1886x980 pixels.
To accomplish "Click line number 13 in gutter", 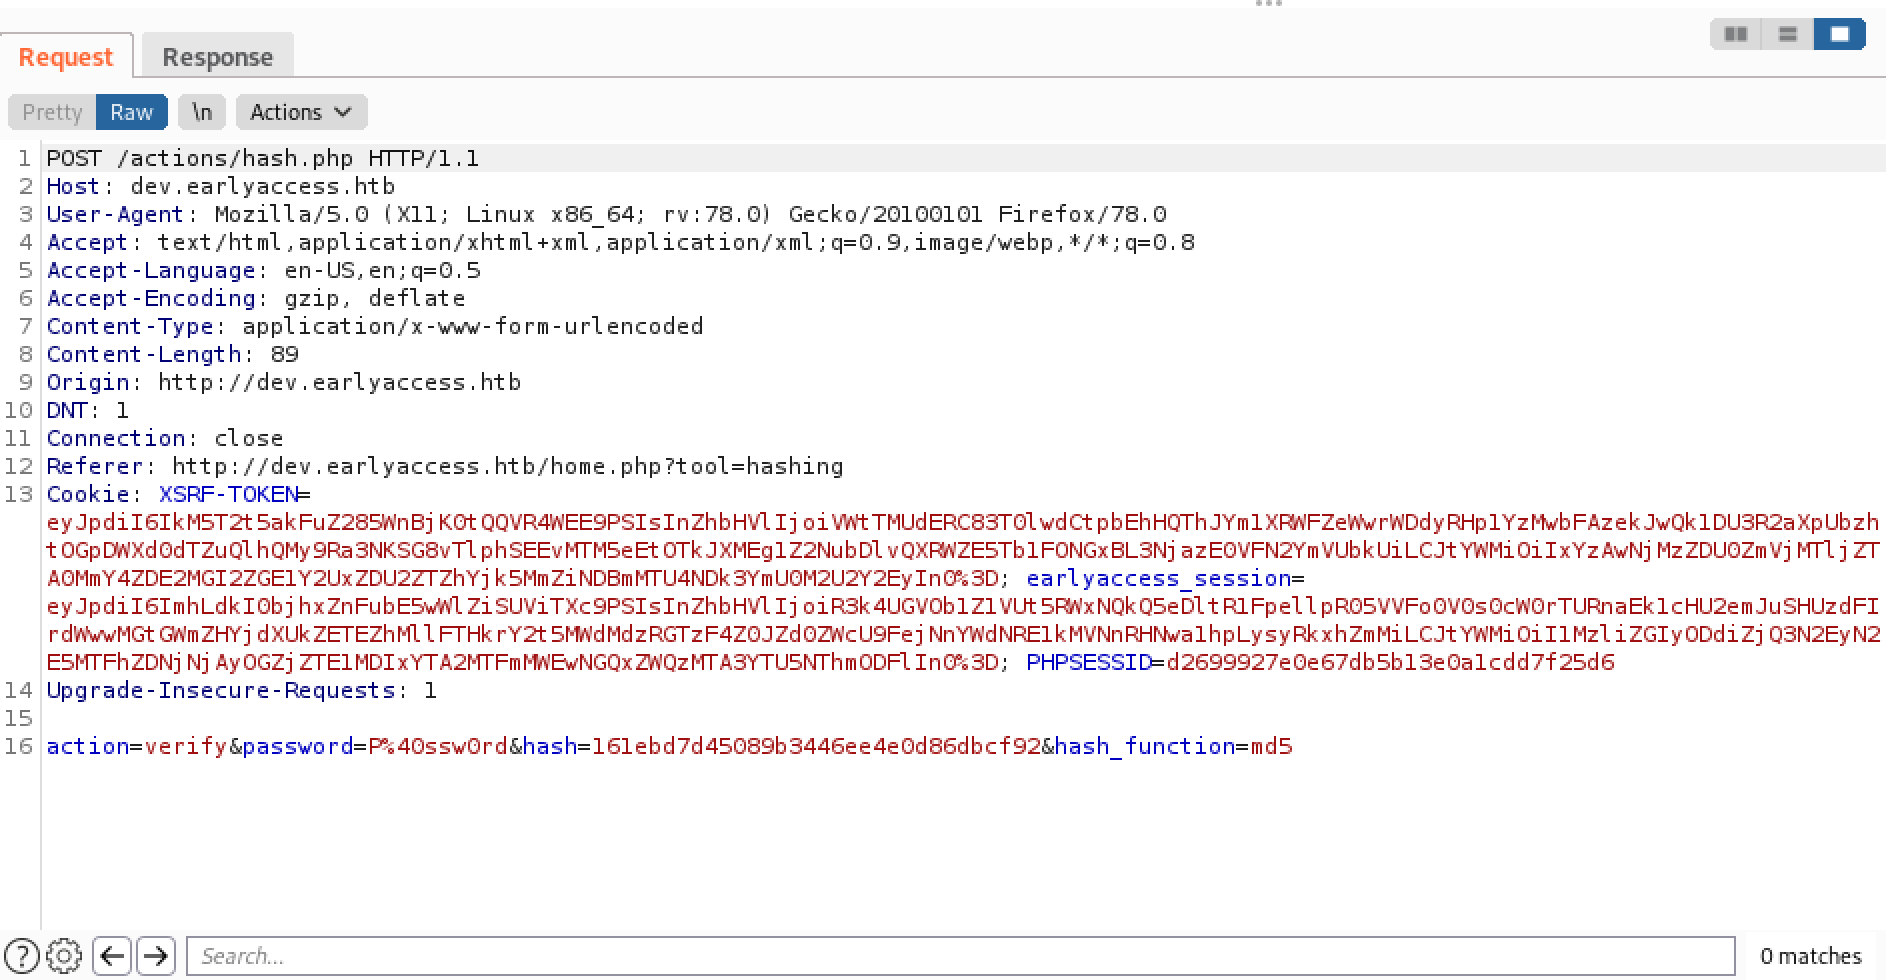I will coord(18,494).
